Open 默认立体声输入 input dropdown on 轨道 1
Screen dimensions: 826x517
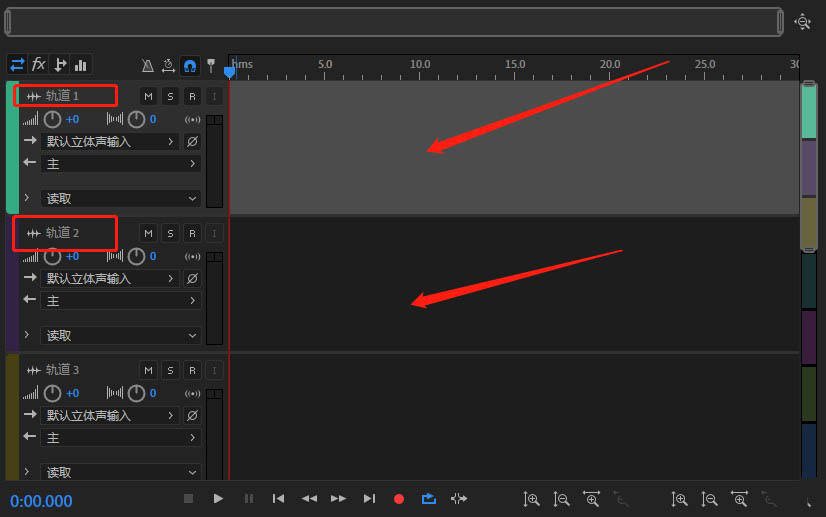click(x=110, y=142)
